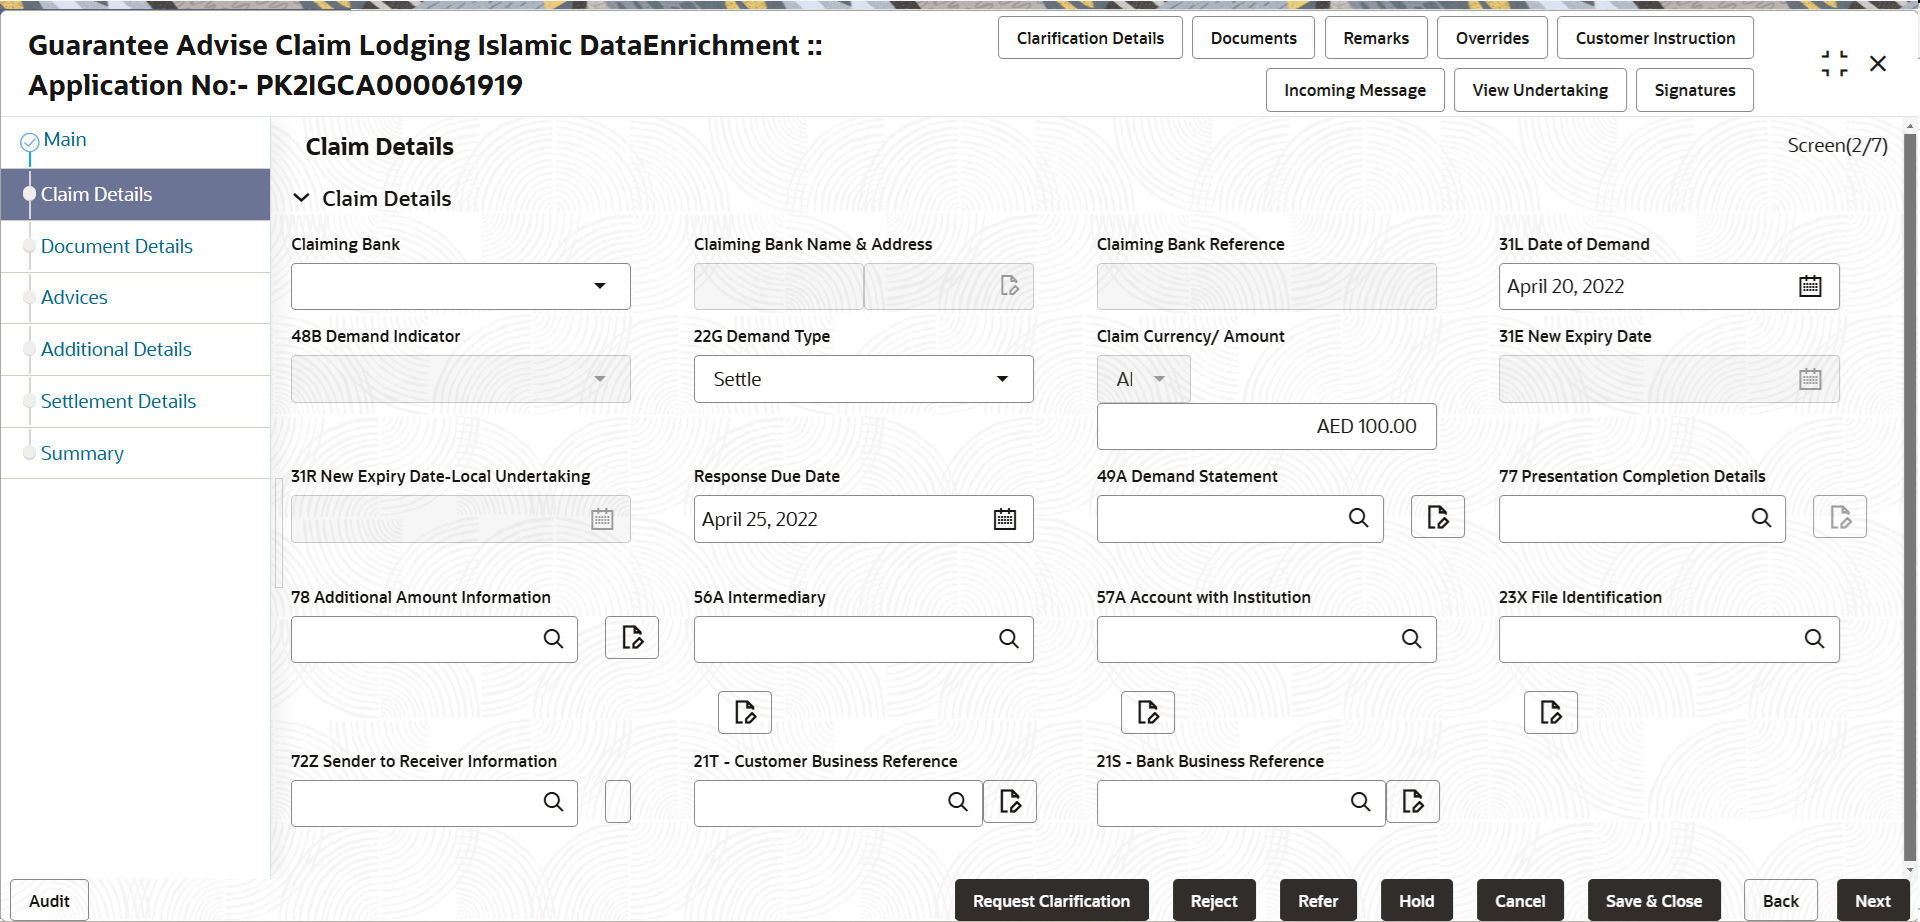This screenshot has width=1920, height=922.
Task: Open the editor icon below 56A Intermediary
Action: click(x=744, y=712)
